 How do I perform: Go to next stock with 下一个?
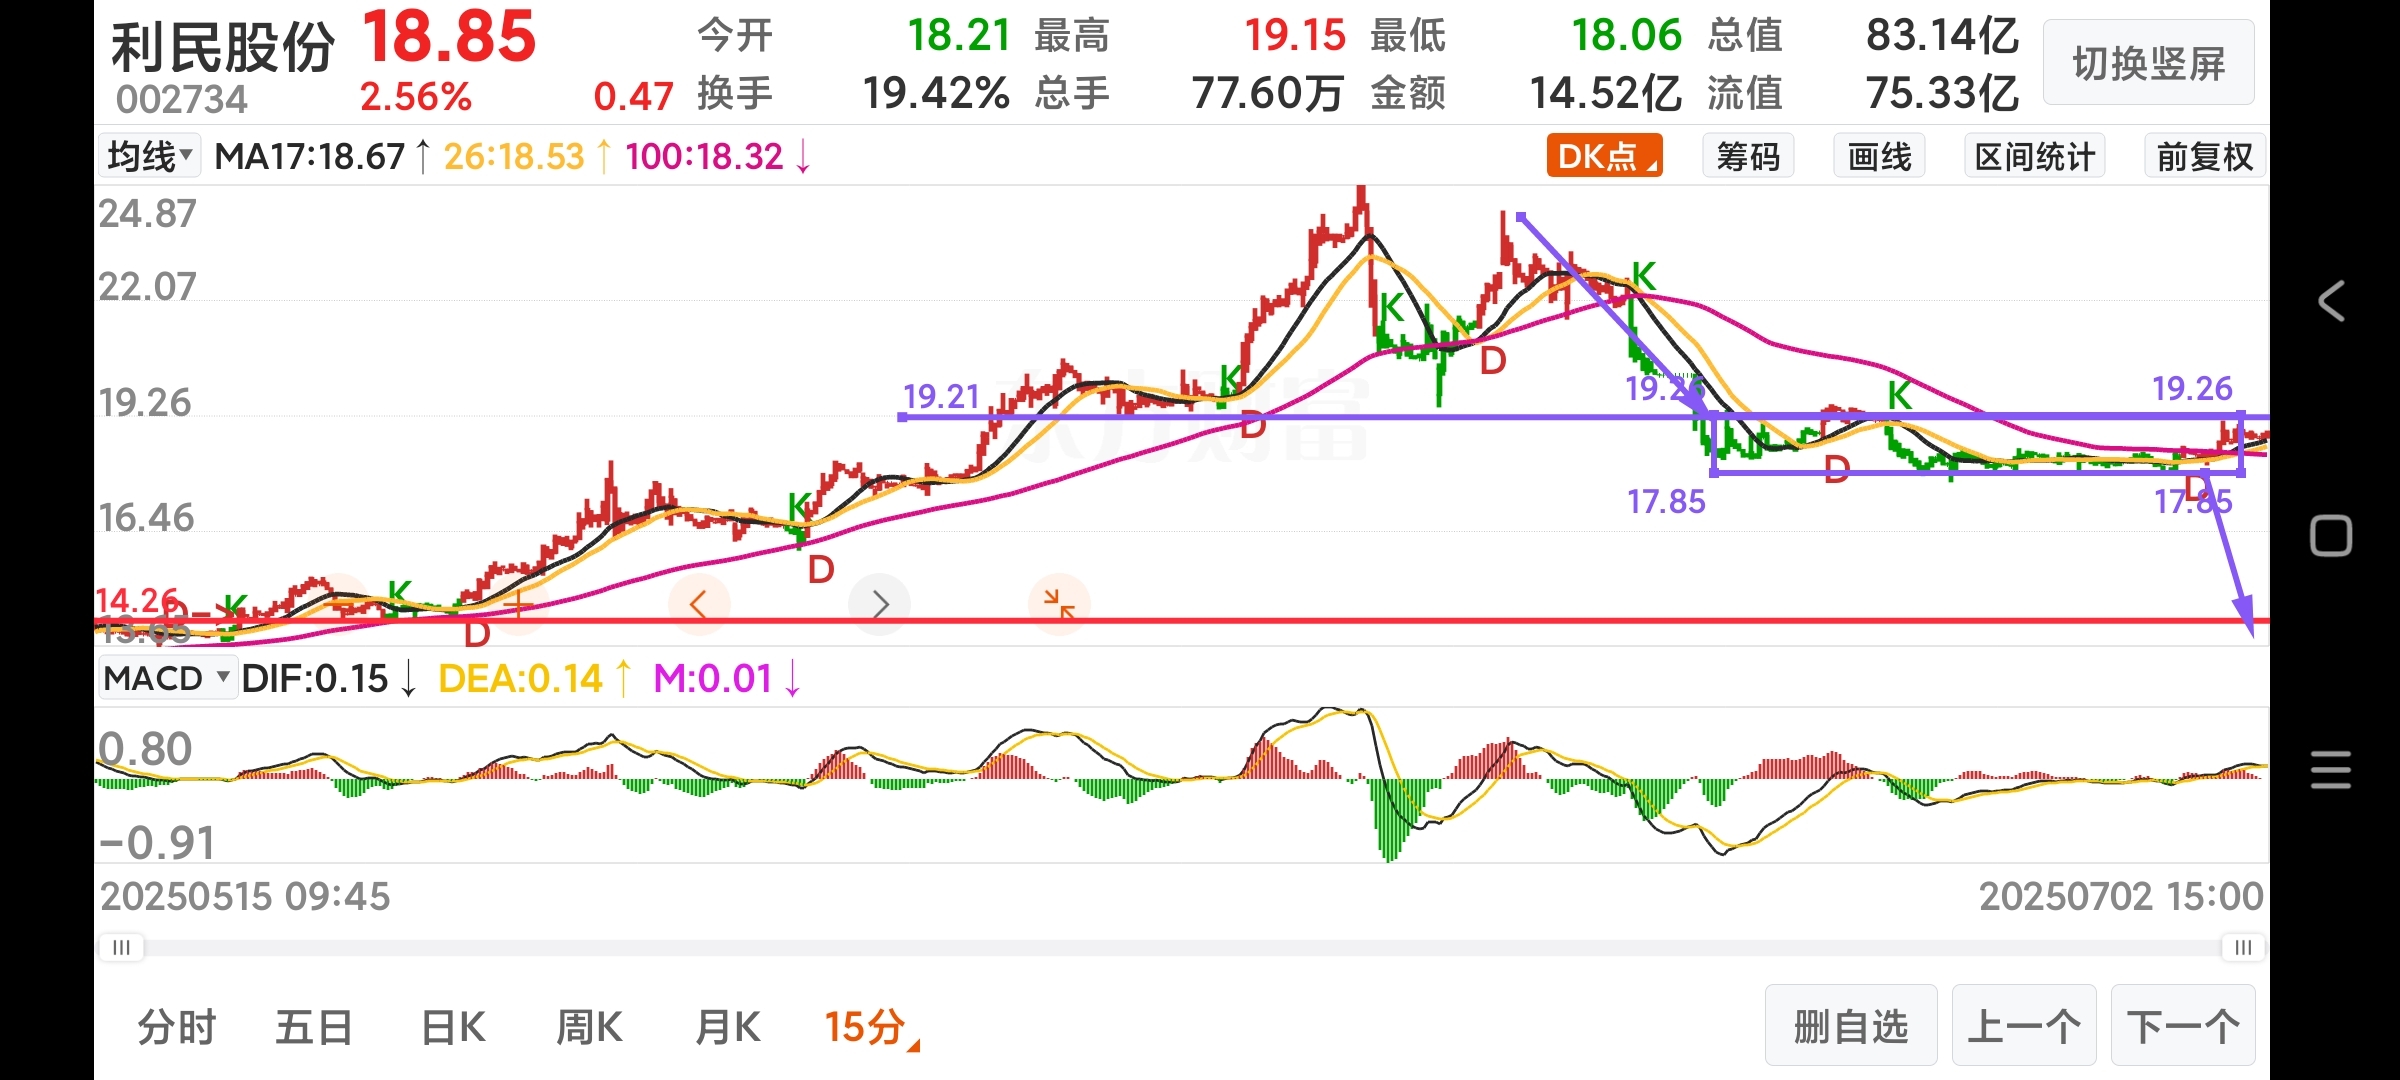pyautogui.click(x=2183, y=1026)
